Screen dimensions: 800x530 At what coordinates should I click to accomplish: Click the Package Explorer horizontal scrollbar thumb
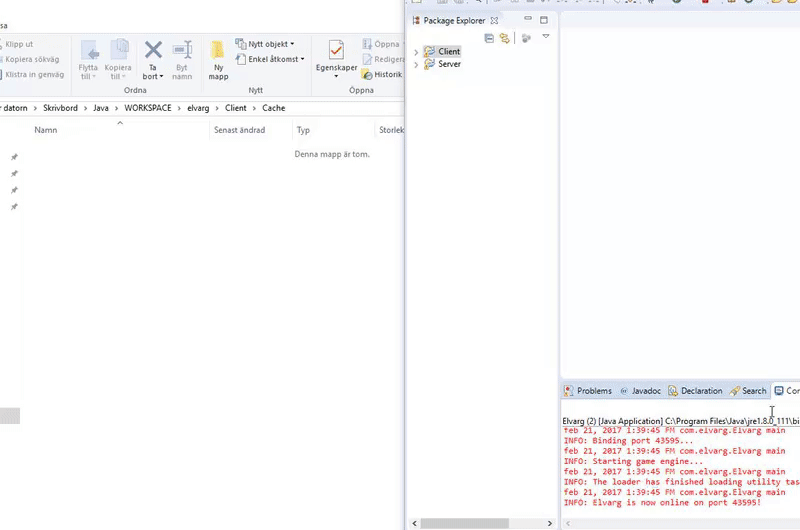point(464,524)
